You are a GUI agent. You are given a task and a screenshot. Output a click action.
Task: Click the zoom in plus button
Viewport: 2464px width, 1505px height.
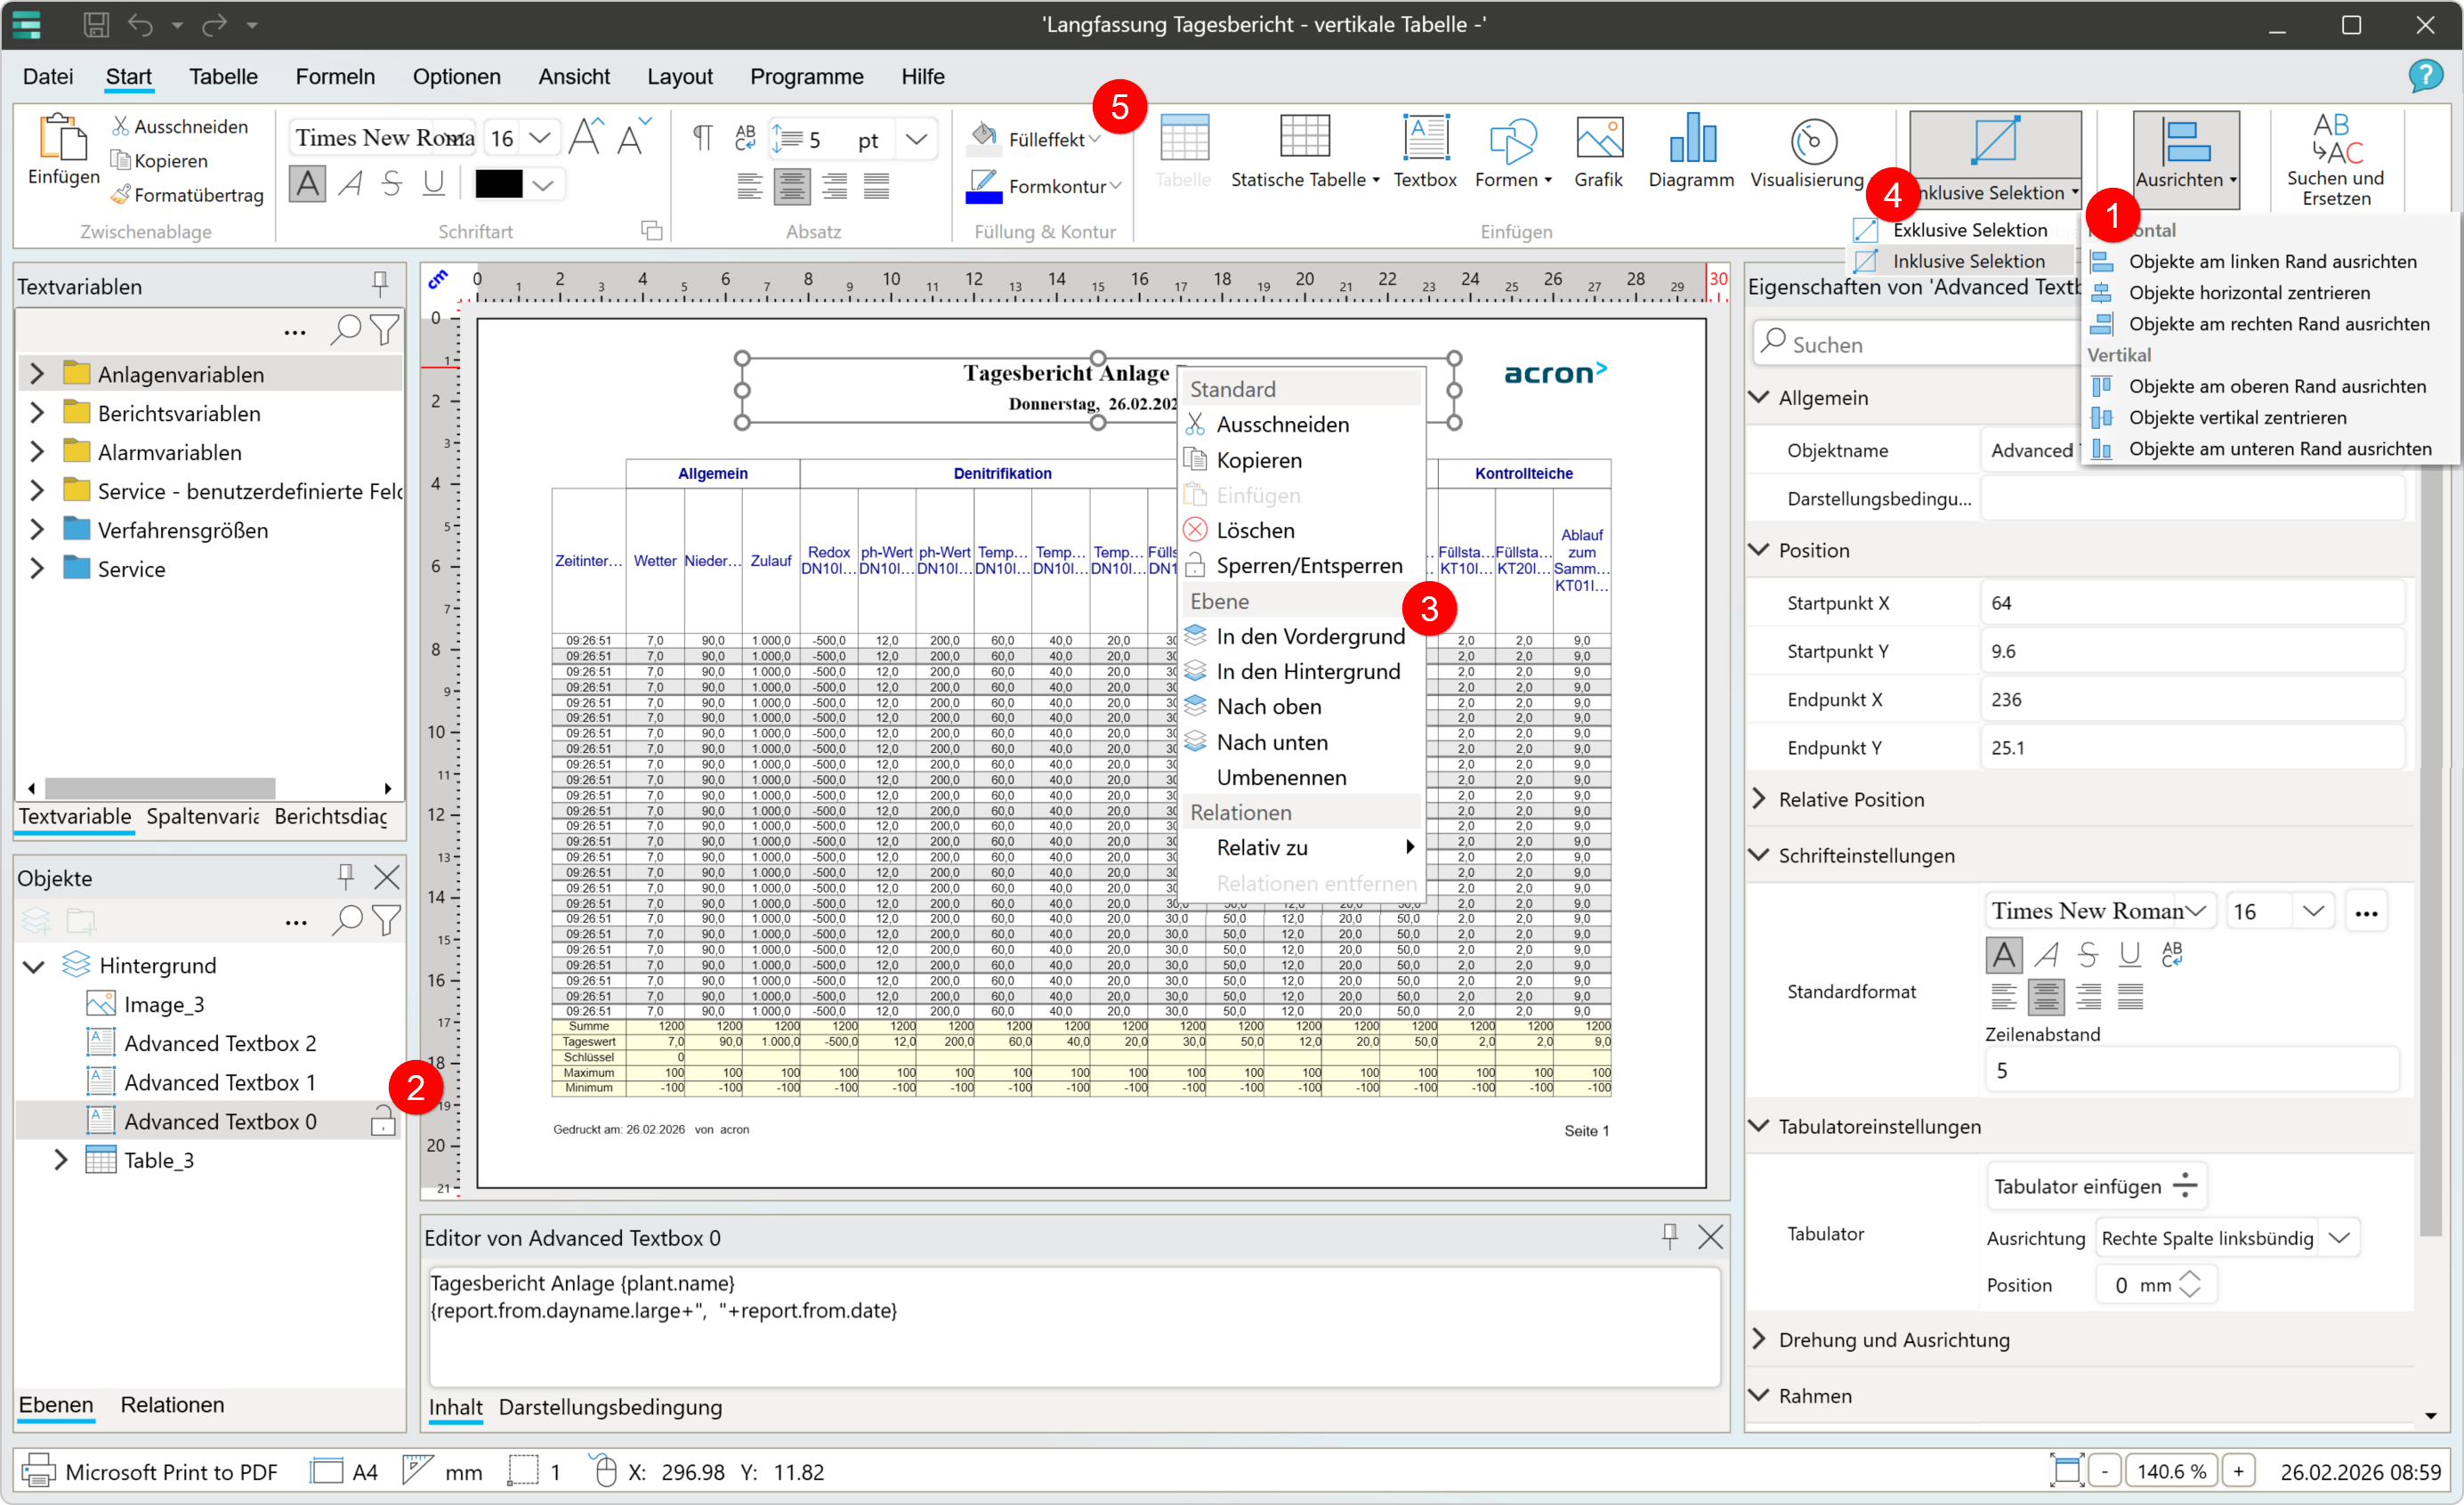pyautogui.click(x=2238, y=1471)
